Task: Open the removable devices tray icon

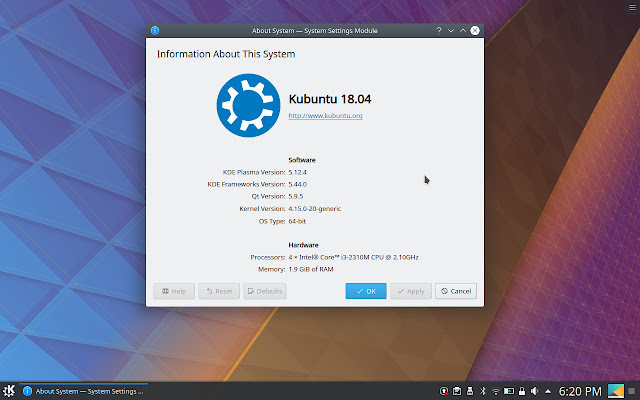Action: coord(470,391)
